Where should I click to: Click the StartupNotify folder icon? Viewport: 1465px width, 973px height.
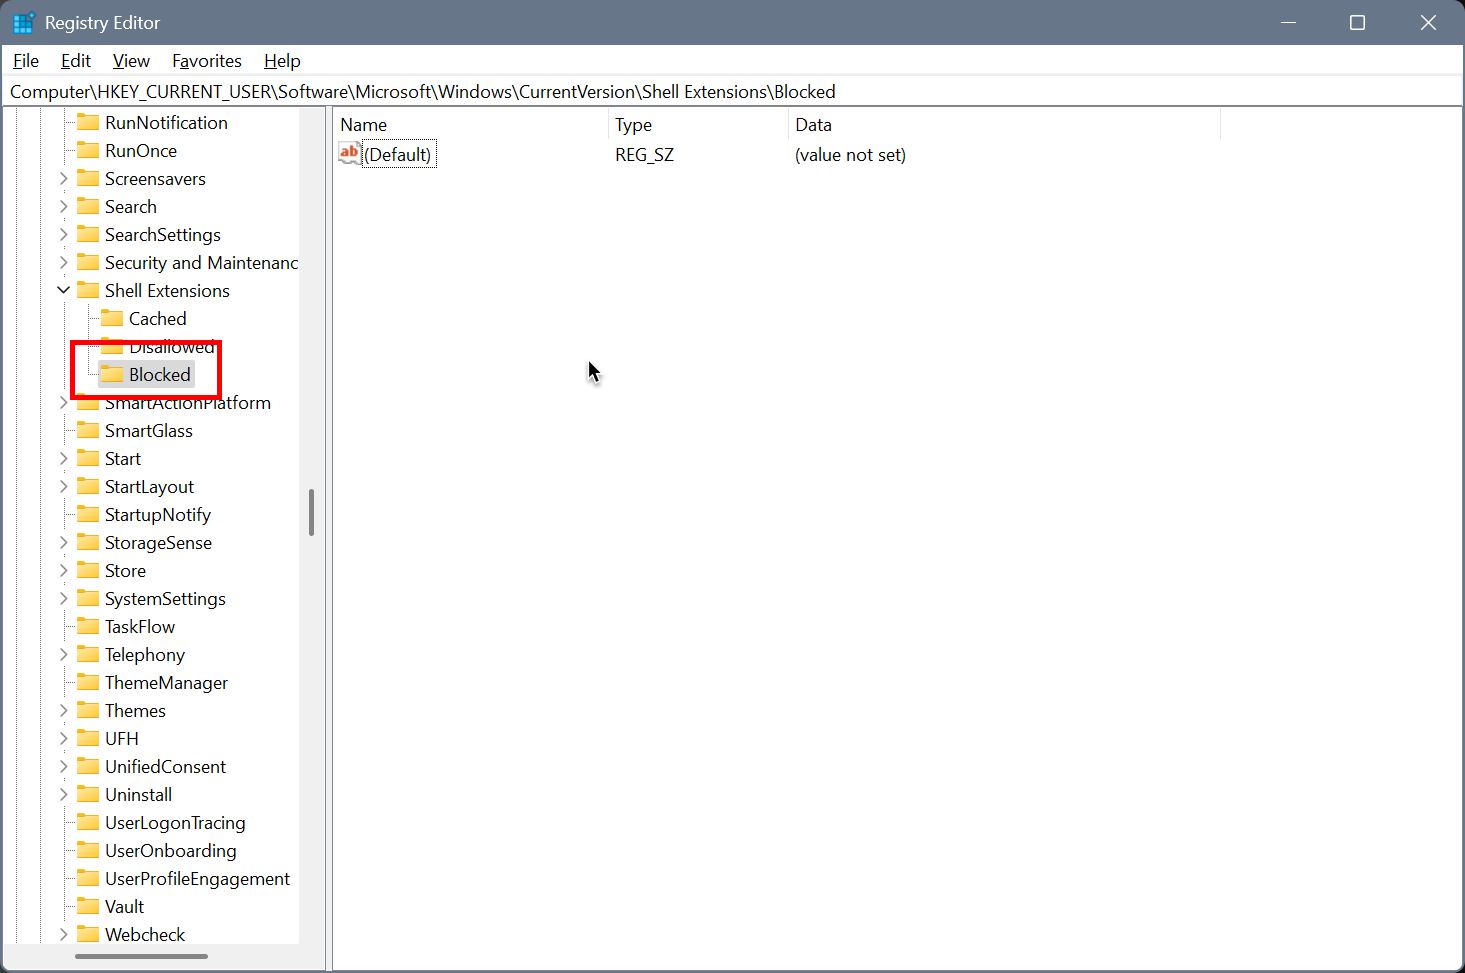click(x=88, y=514)
